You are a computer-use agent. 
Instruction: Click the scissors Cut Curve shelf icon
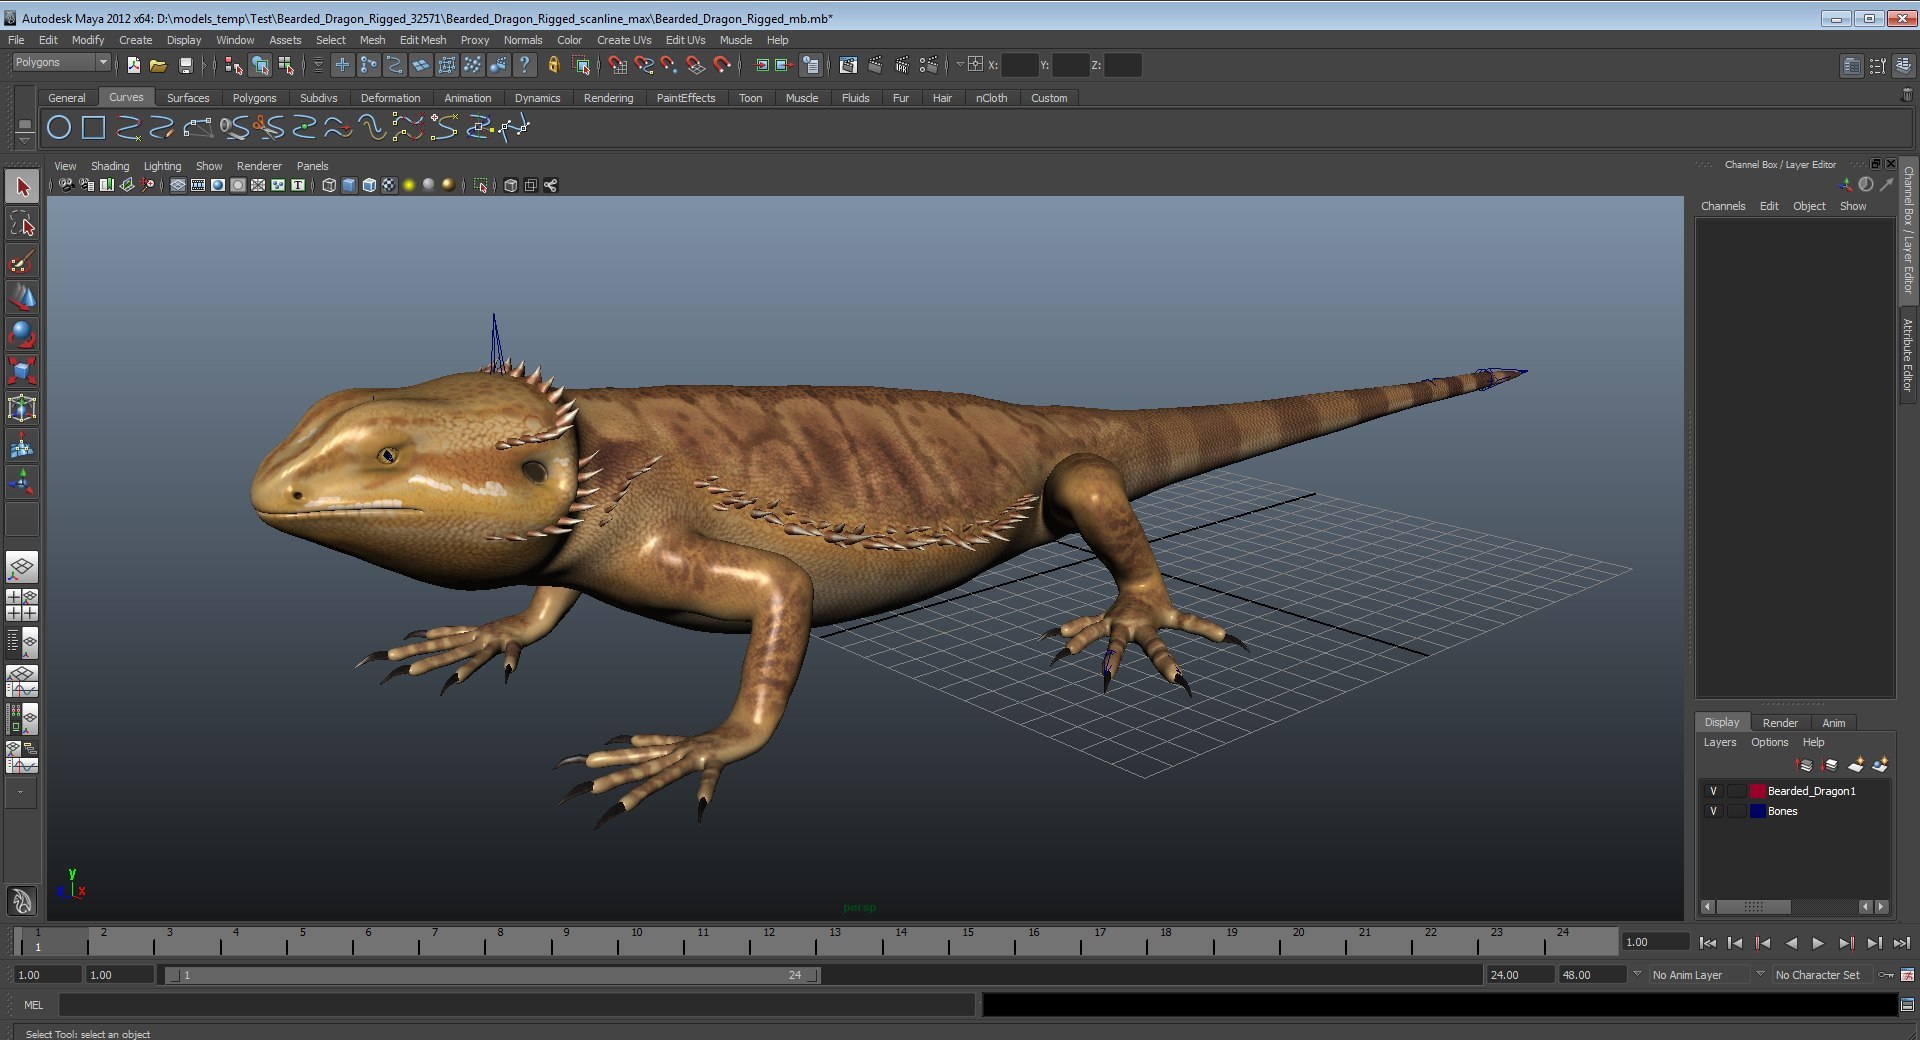(x=267, y=127)
